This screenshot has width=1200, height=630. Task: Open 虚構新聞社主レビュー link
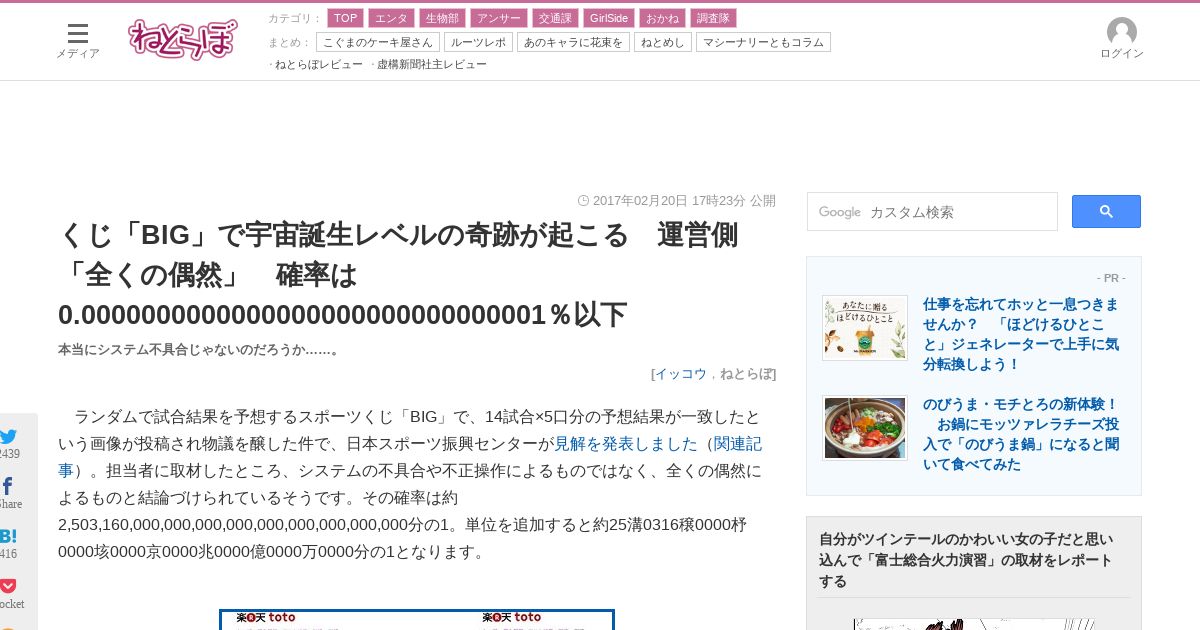click(x=432, y=64)
